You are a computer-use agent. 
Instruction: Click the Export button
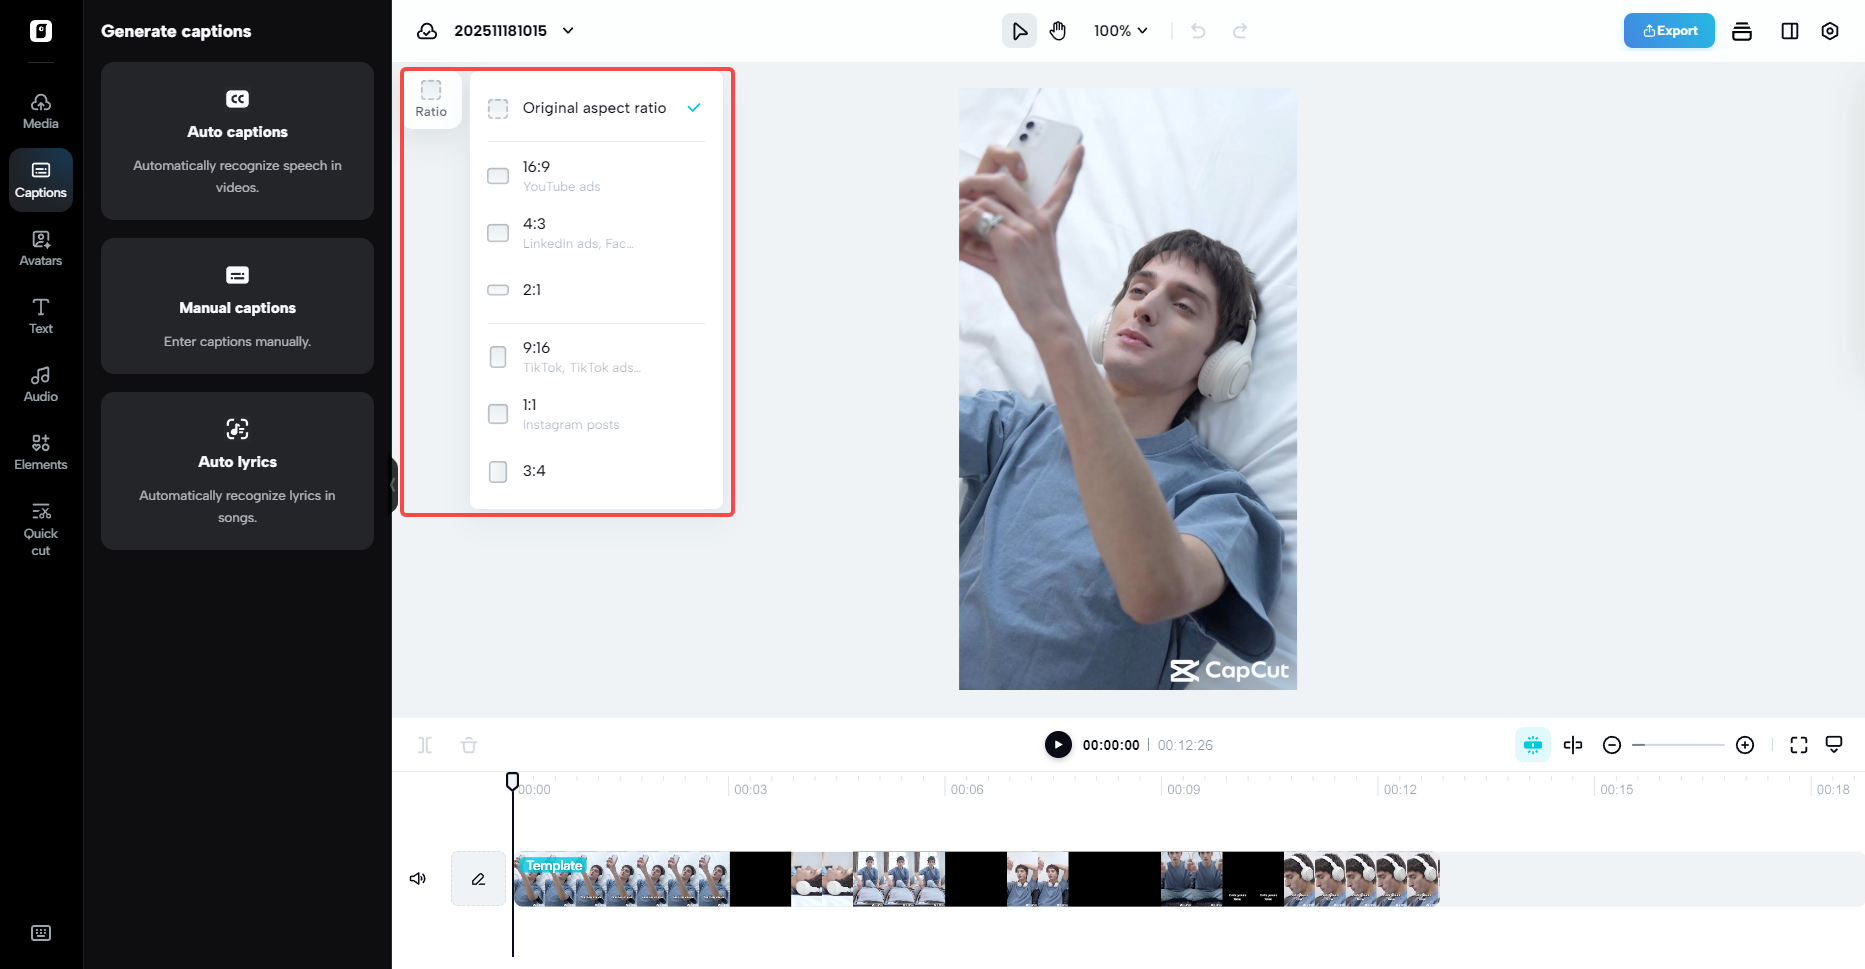pyautogui.click(x=1669, y=31)
